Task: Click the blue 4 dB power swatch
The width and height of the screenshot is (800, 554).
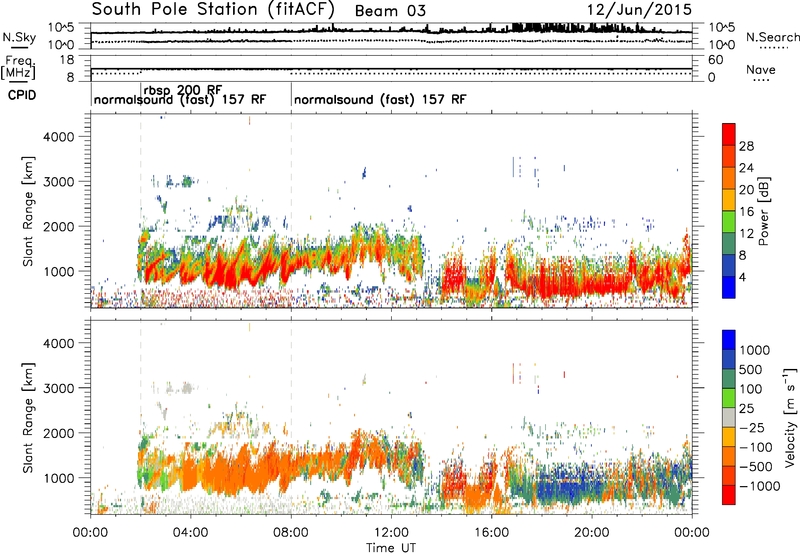Action: pos(729,287)
